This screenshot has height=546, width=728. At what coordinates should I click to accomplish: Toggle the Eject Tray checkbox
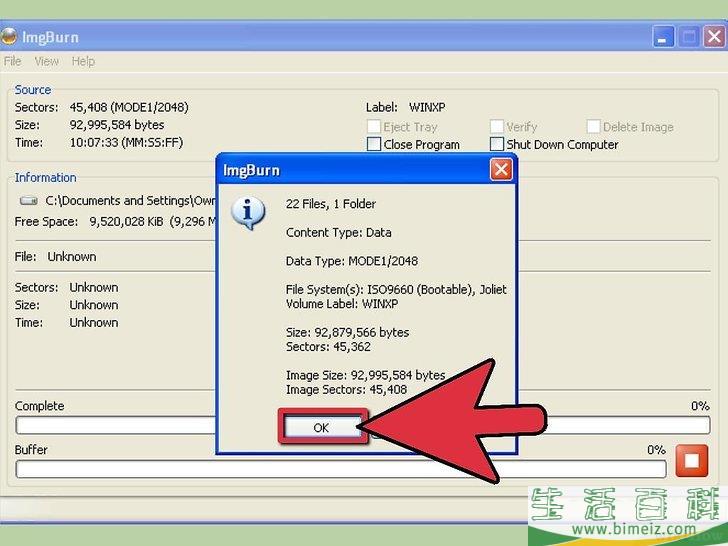(374, 126)
